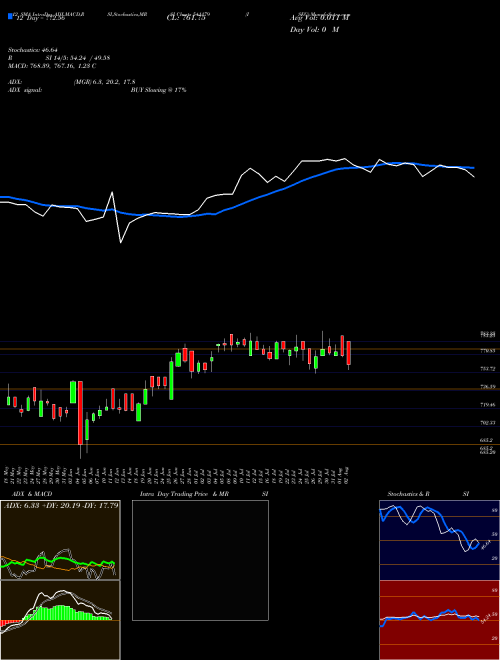Click 'BUY Slowing @ 17%' signal text
This screenshot has width=500, height=660.
[x=158, y=90]
